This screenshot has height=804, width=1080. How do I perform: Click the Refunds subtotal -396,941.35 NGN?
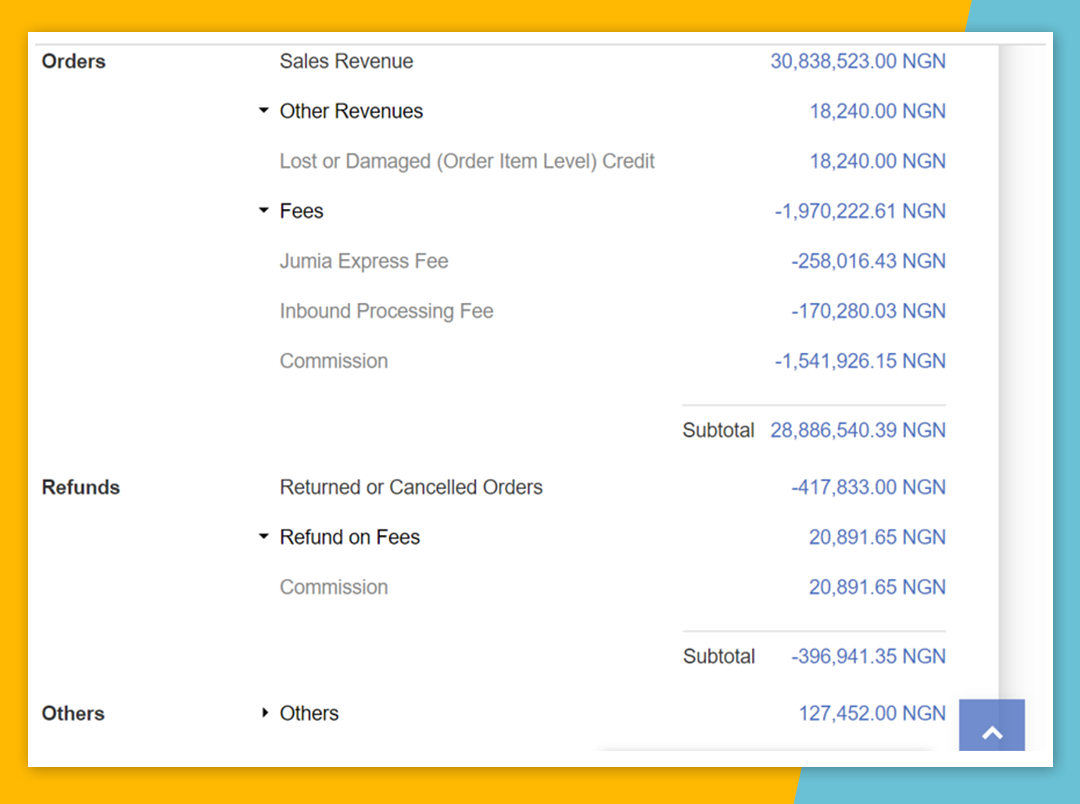(x=867, y=656)
